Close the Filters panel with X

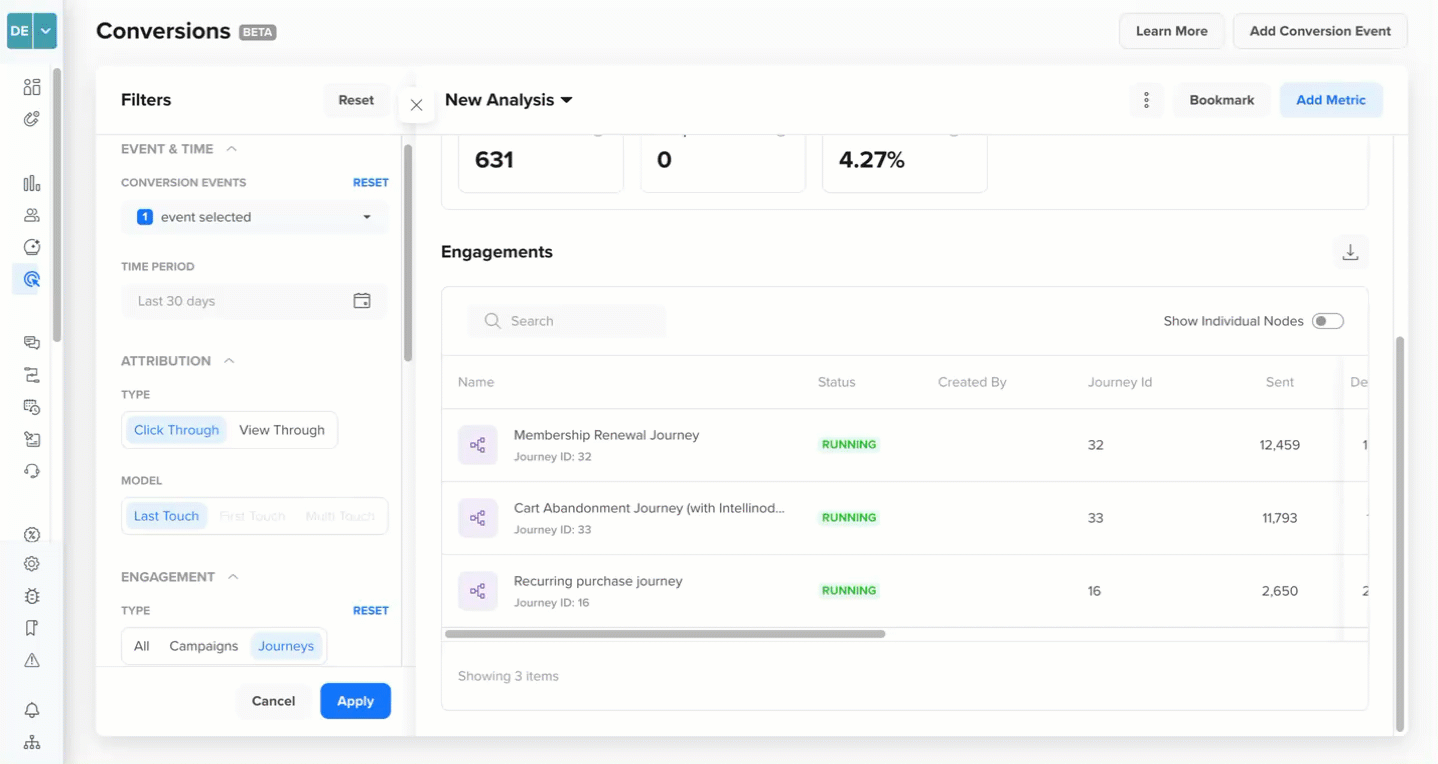click(x=416, y=105)
